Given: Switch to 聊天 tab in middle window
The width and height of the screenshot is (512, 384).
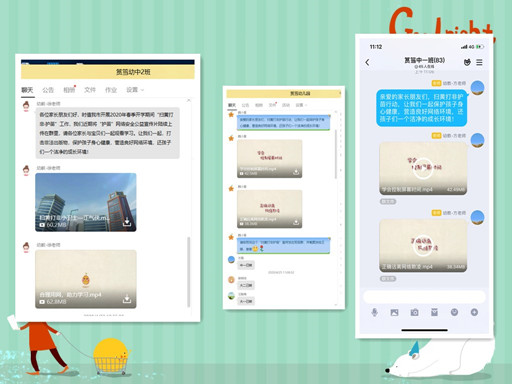Looking at the screenshot, I should point(232,105).
